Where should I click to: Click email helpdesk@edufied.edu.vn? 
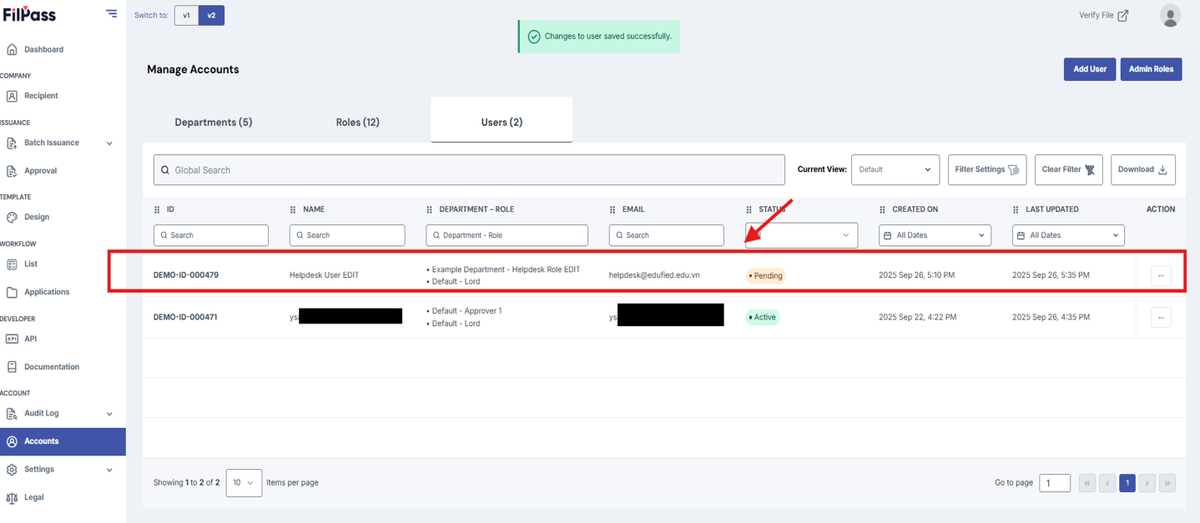point(654,275)
